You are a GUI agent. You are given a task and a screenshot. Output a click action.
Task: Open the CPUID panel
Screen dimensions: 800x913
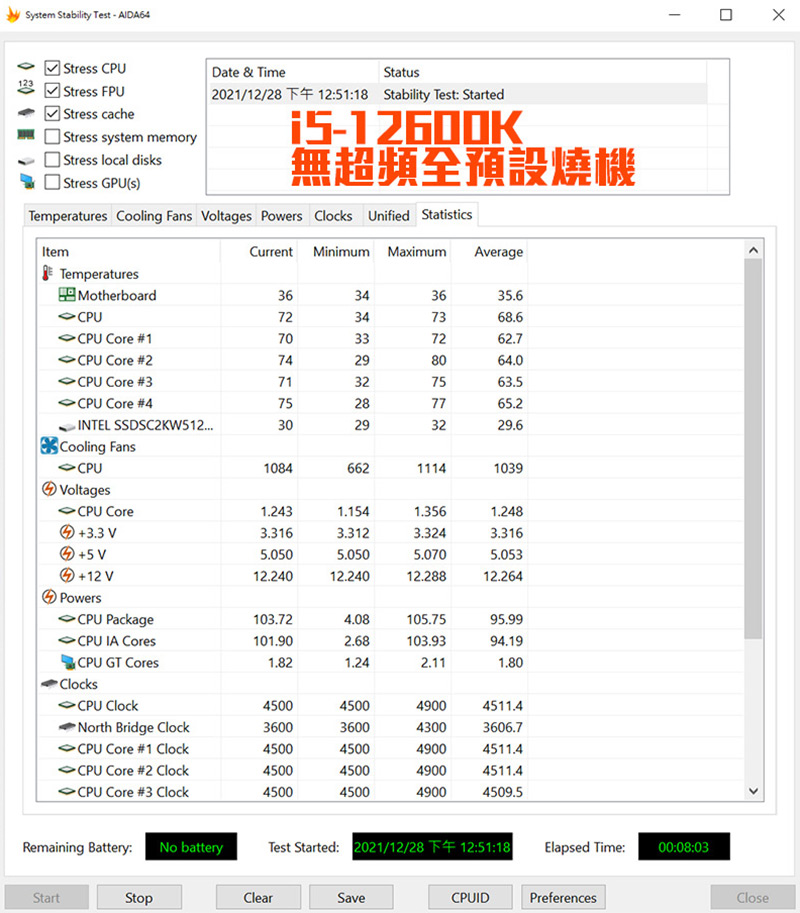[470, 897]
